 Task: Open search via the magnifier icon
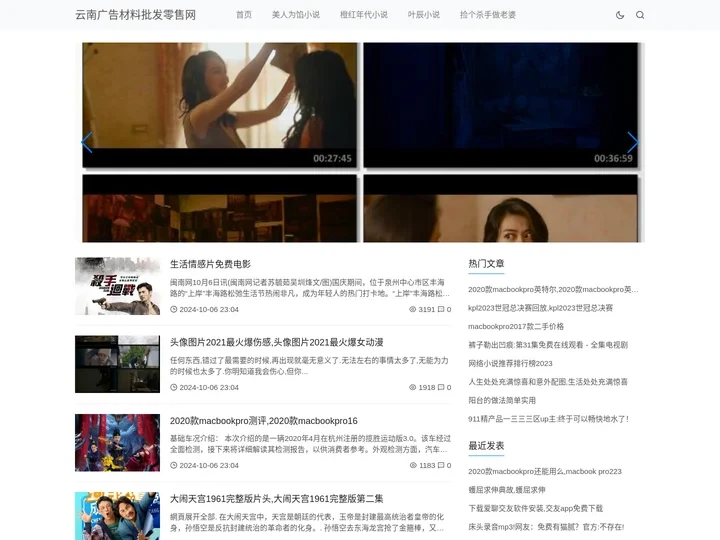[x=640, y=15]
